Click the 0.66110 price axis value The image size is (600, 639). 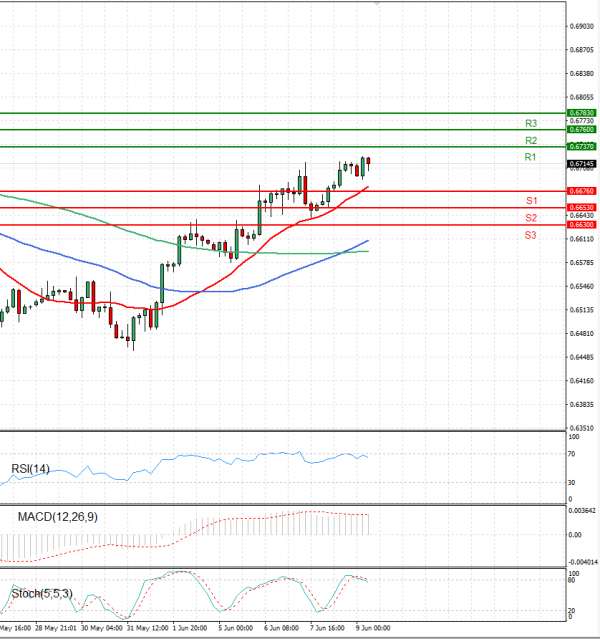point(582,239)
